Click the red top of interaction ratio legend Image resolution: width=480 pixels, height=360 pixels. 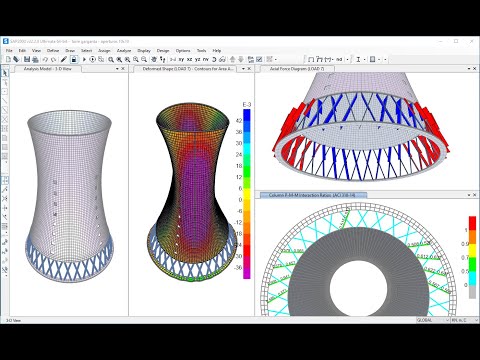[472, 223]
